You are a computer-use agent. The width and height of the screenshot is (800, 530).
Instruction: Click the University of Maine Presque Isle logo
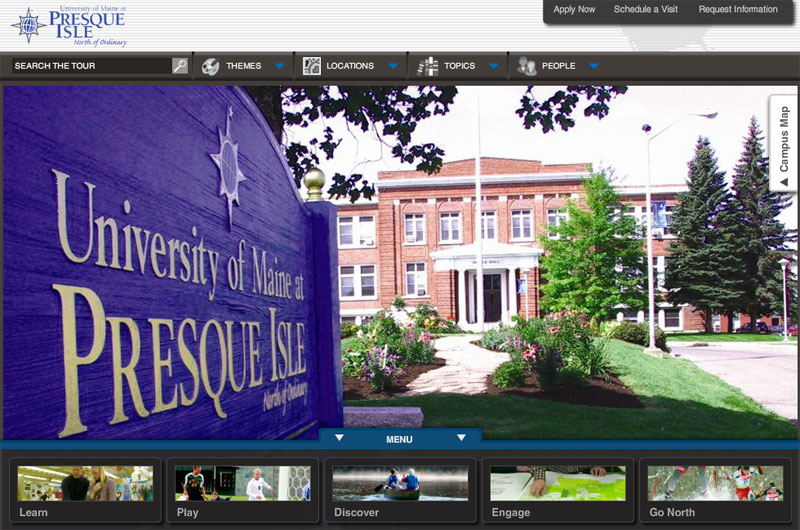tap(69, 25)
